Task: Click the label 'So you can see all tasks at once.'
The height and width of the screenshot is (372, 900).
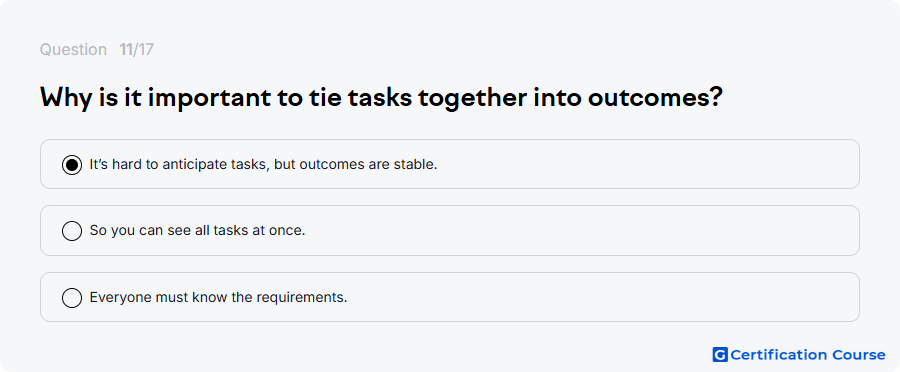Action: click(x=197, y=231)
